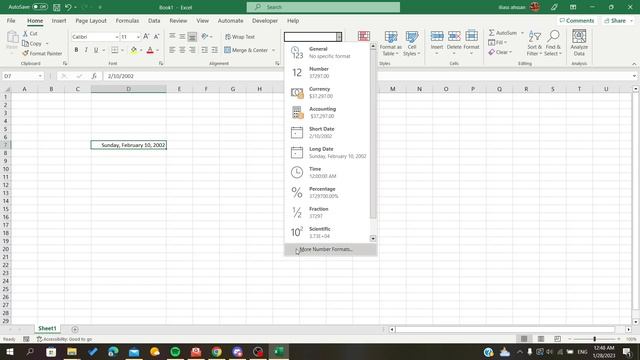Click the formula bar showing 2/10/2002
640x360 pixels.
tap(367, 76)
